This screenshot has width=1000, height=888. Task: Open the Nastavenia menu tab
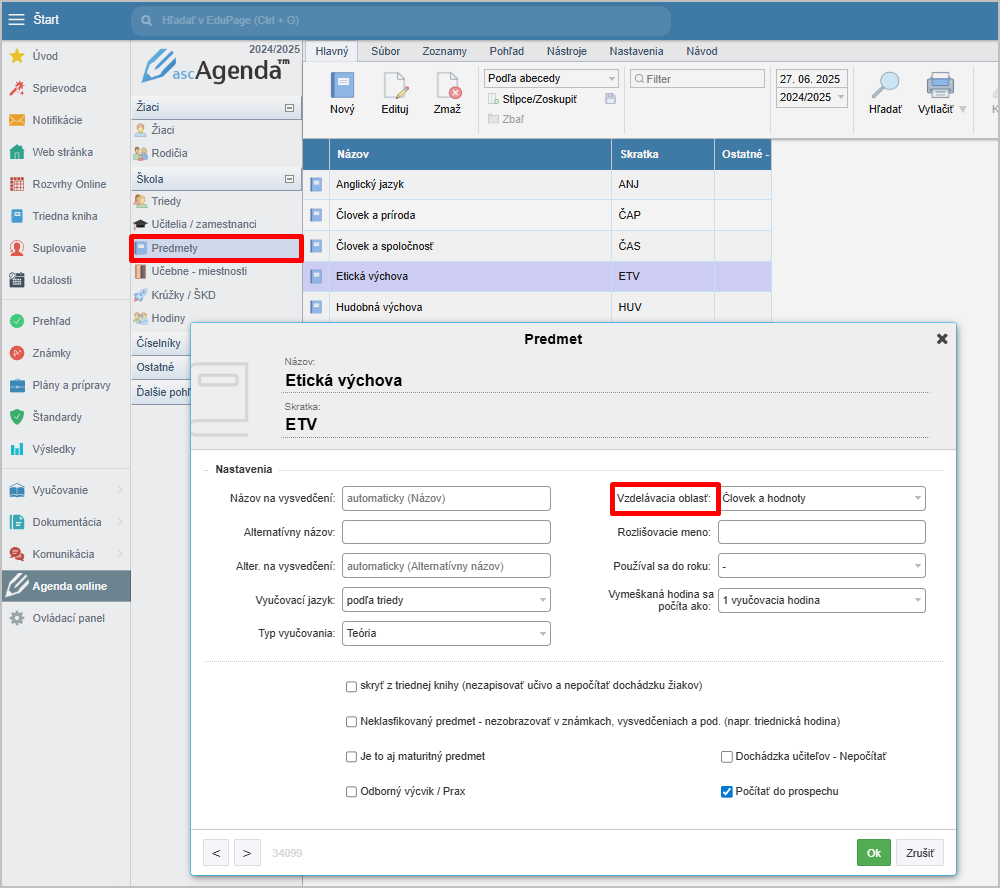tap(636, 51)
